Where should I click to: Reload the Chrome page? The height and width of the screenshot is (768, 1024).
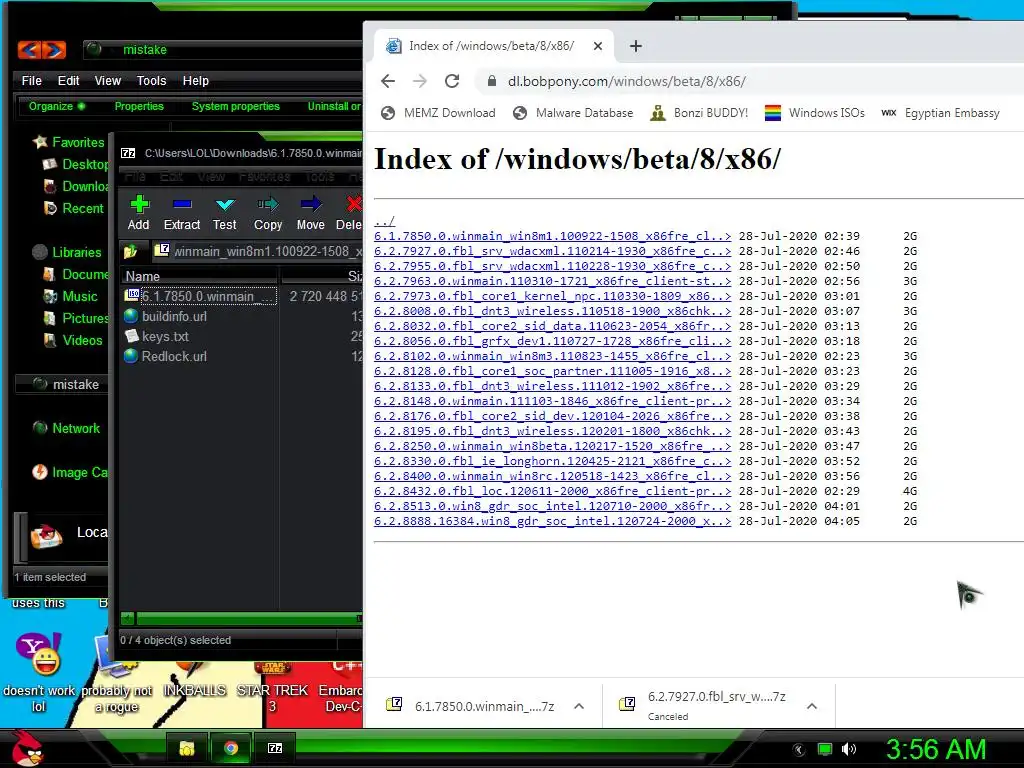[452, 81]
